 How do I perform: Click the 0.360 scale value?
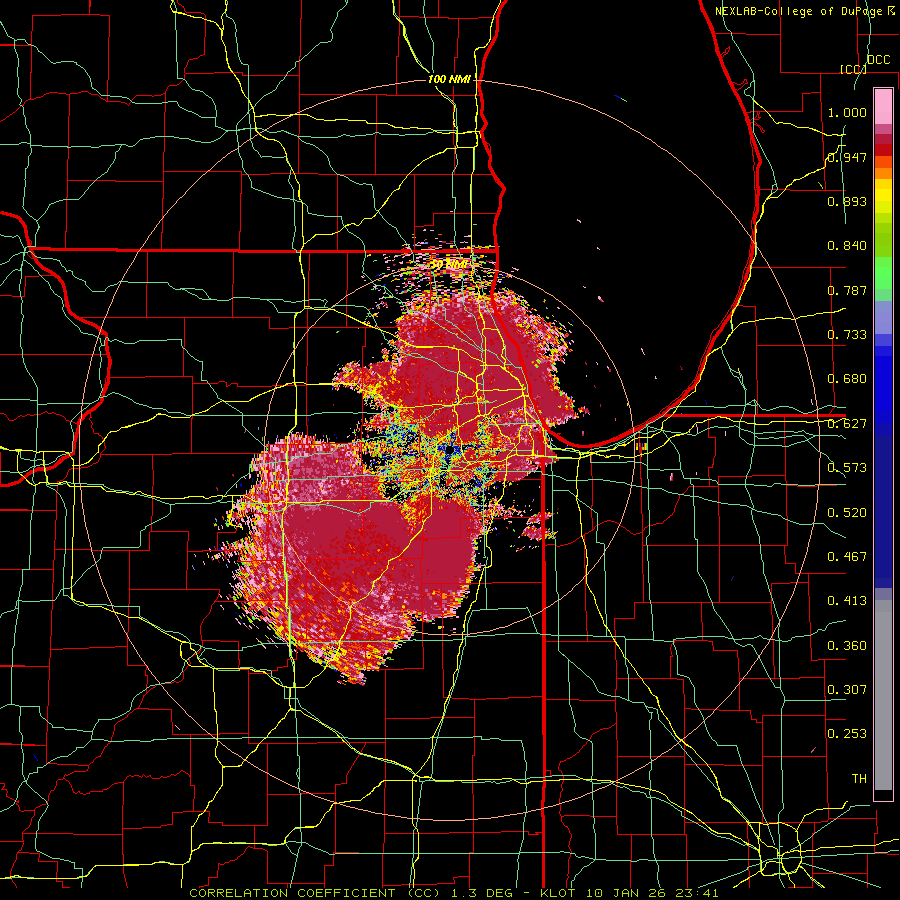point(847,646)
